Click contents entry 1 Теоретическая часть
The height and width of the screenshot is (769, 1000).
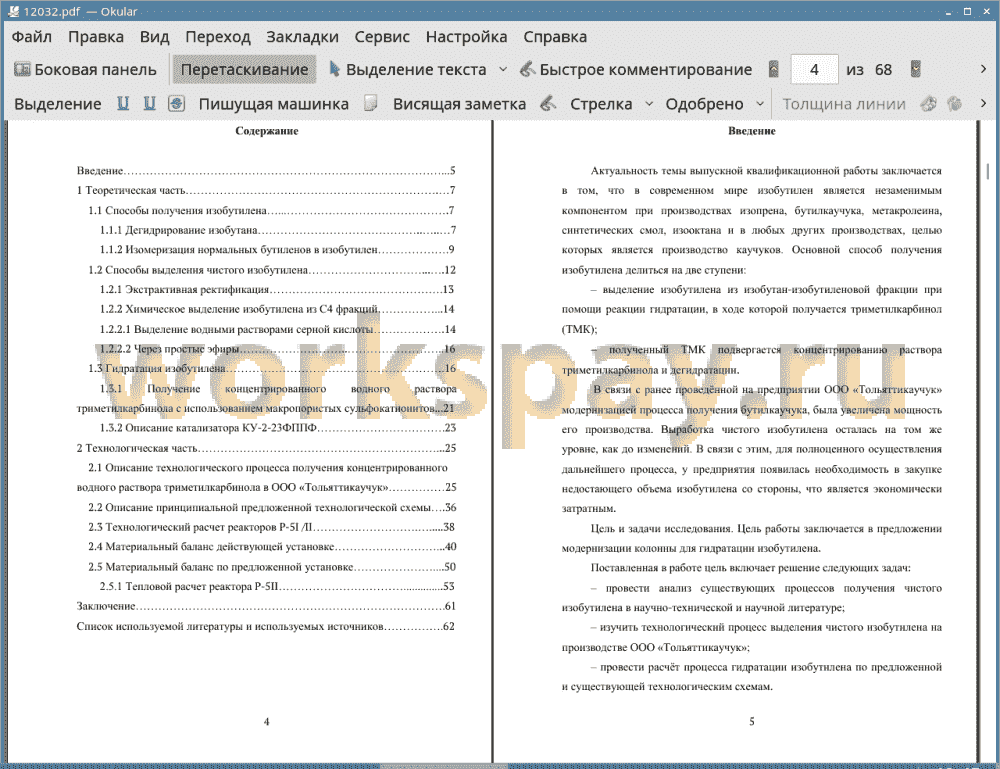[266, 191]
